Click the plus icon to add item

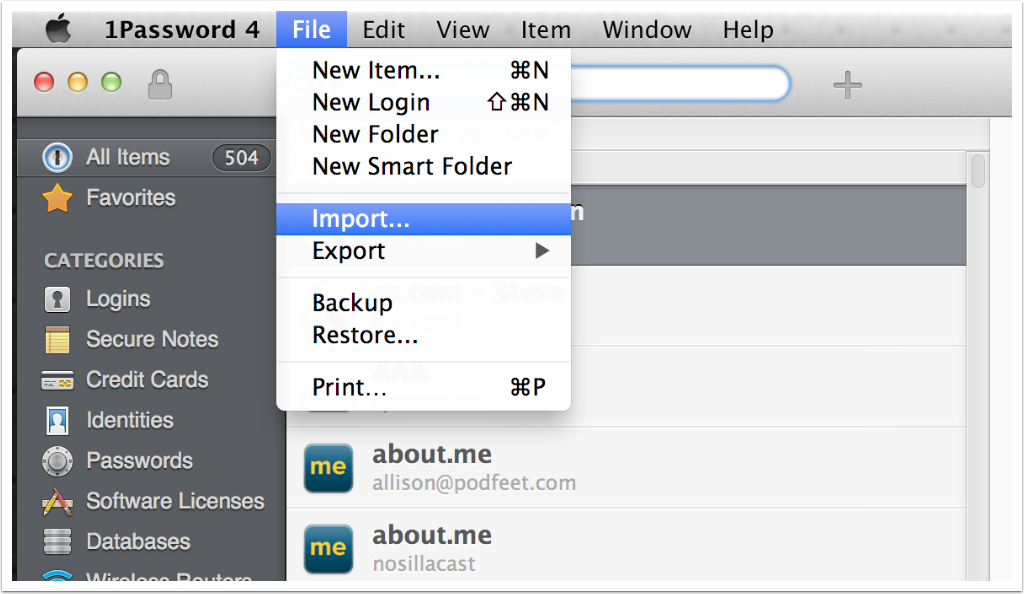point(847,86)
